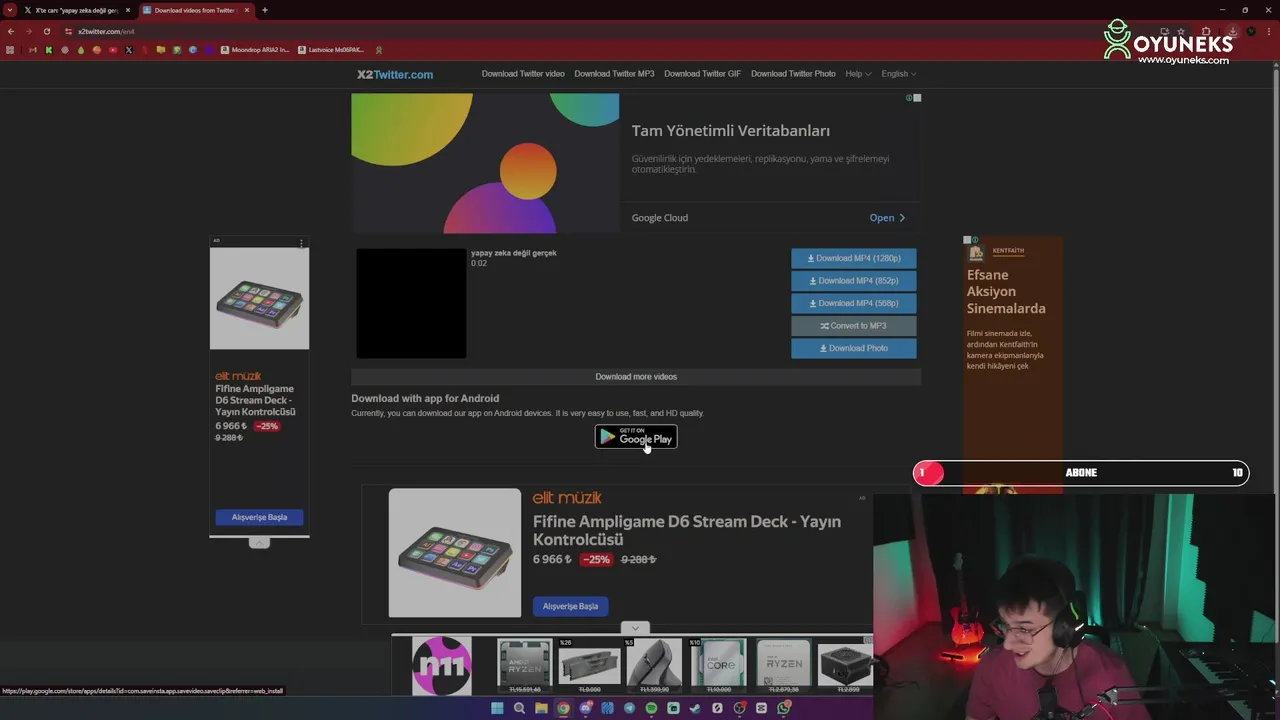Open the YouTube bookmark icon
The image size is (1280, 720).
tap(113, 50)
